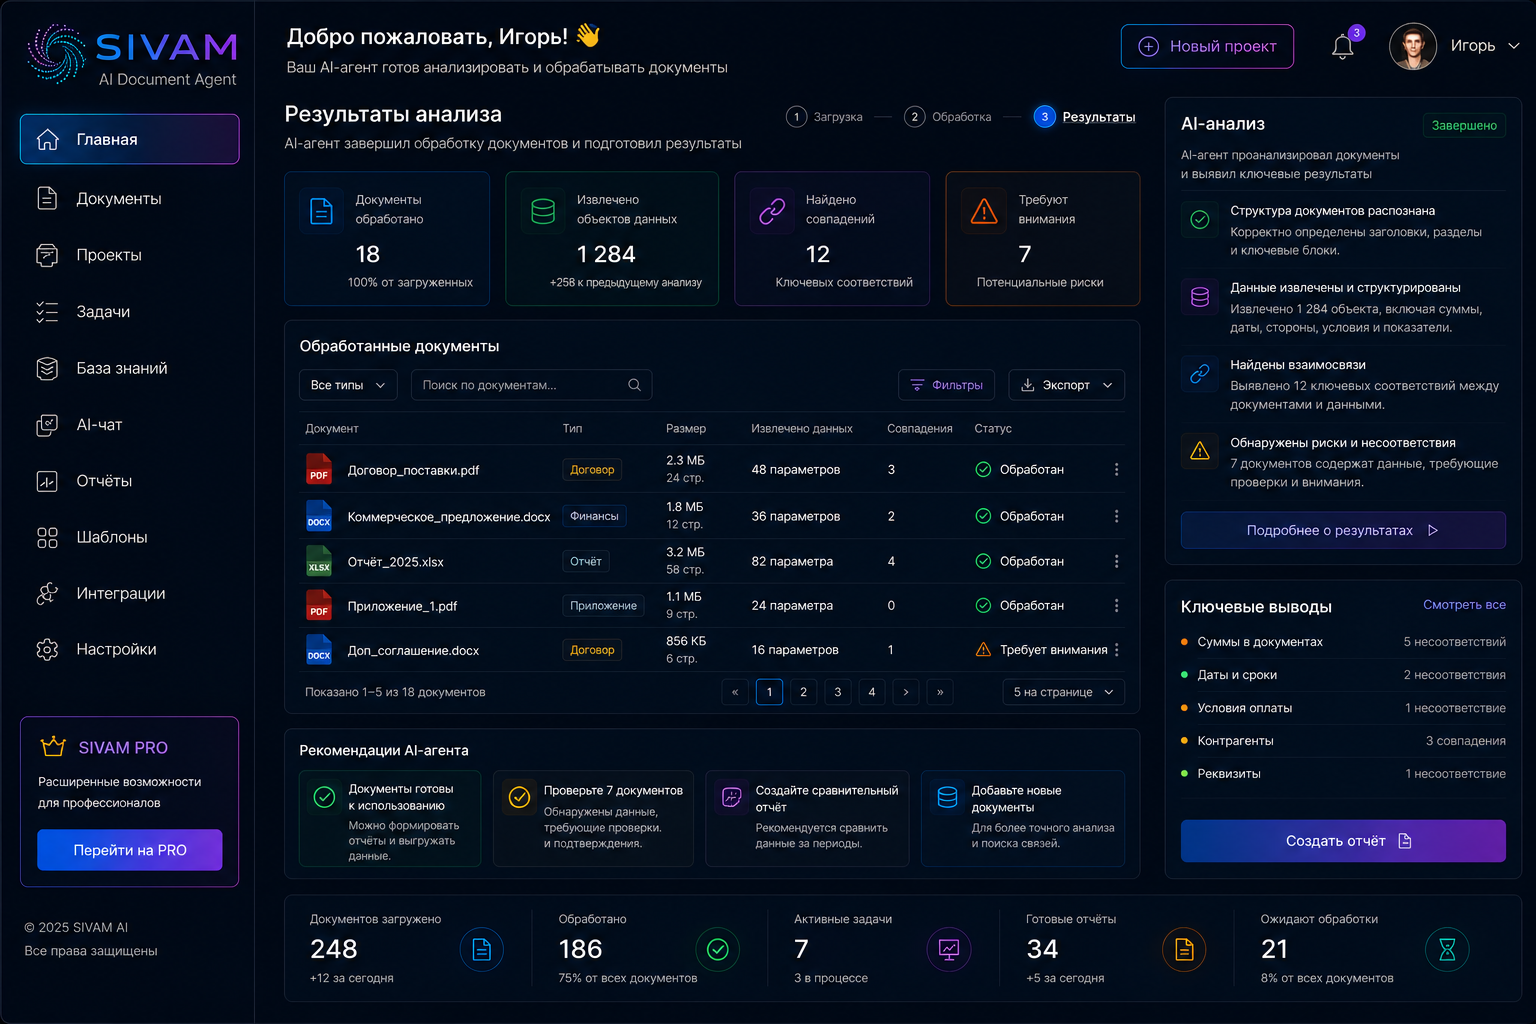1536x1024 pixels.
Task: Go to page 2 of documents
Action: 803,692
